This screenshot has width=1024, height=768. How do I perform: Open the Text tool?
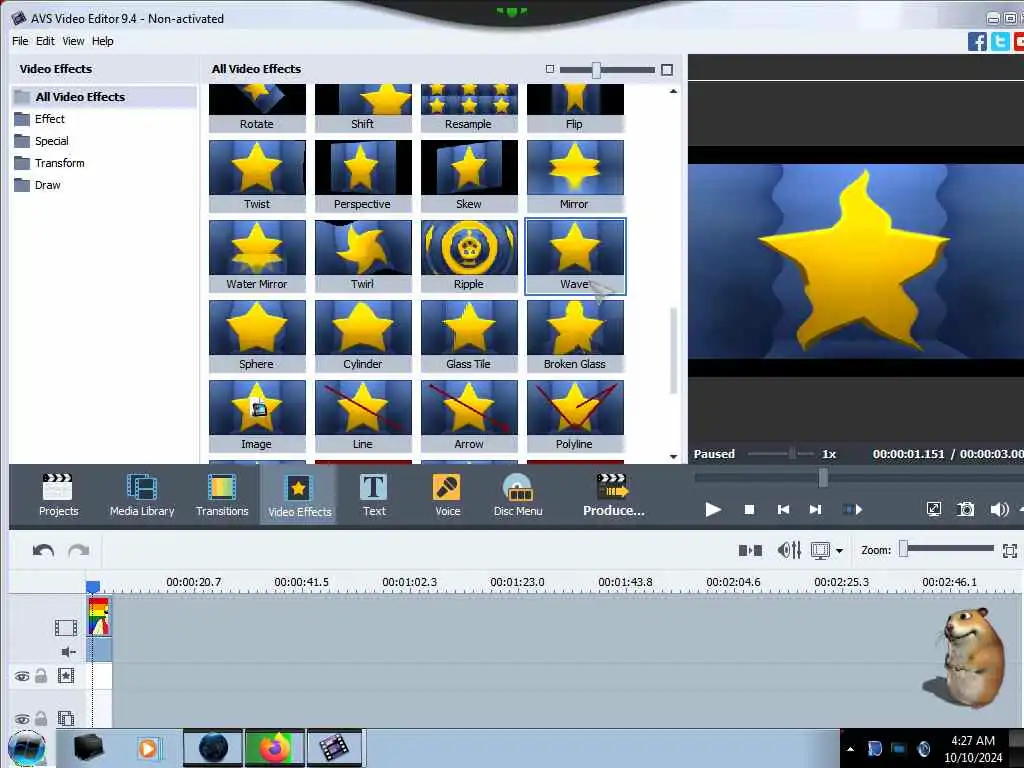pos(374,495)
